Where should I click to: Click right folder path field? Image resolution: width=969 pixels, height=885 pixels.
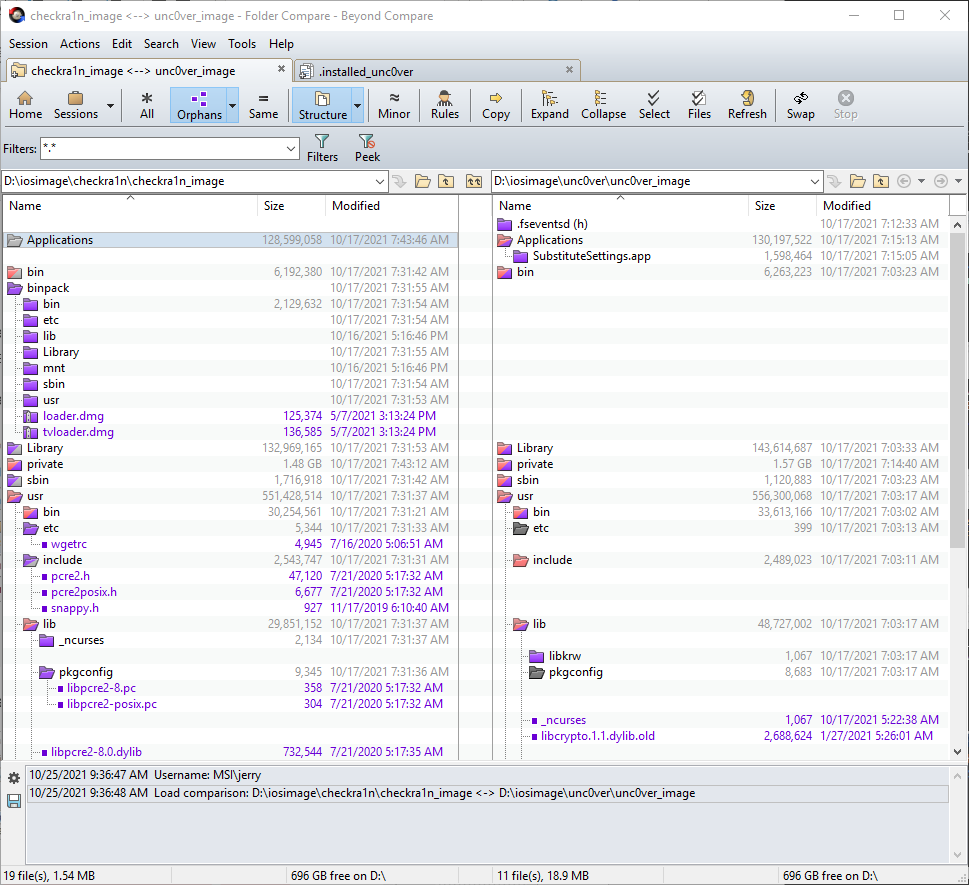pyautogui.click(x=650, y=181)
